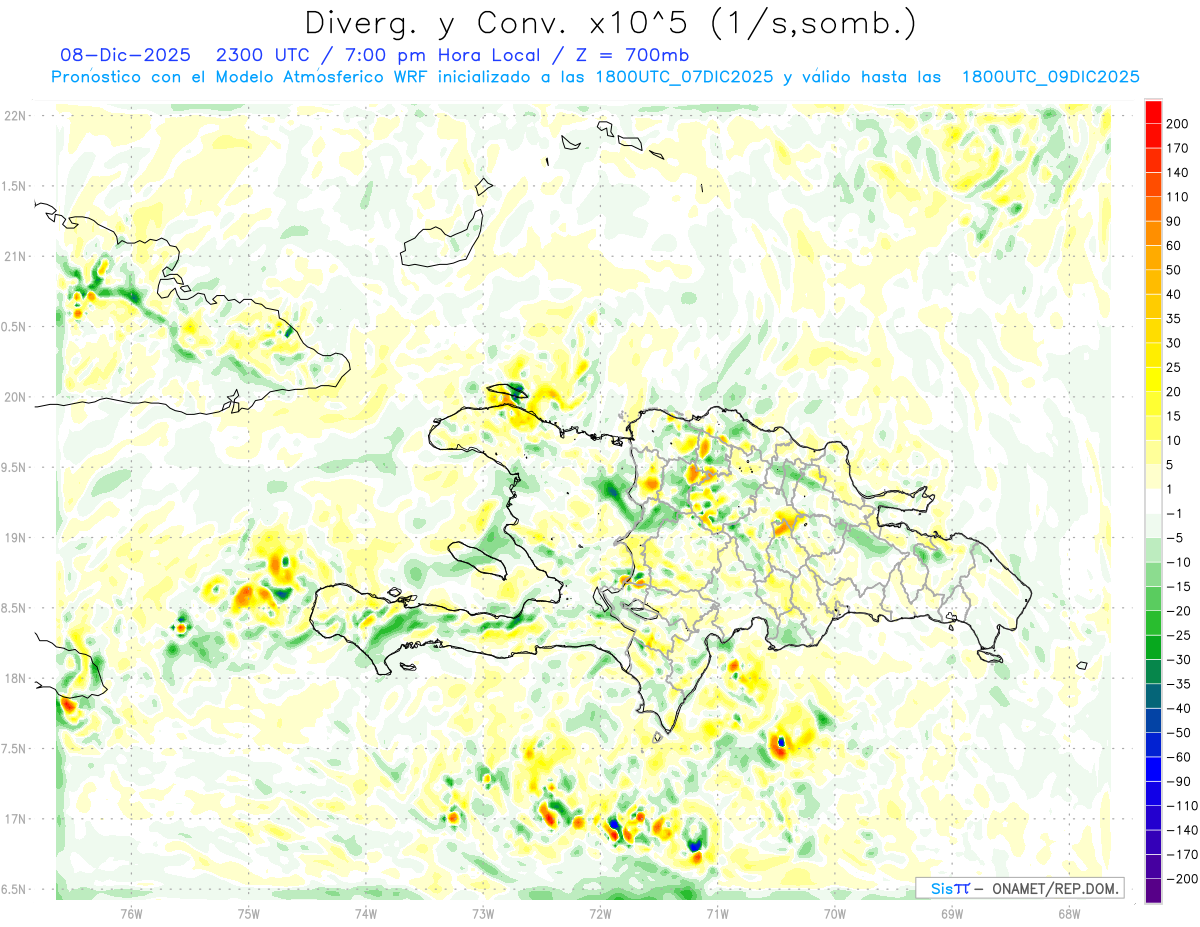Click the '74W' longitude axis label

(366, 915)
